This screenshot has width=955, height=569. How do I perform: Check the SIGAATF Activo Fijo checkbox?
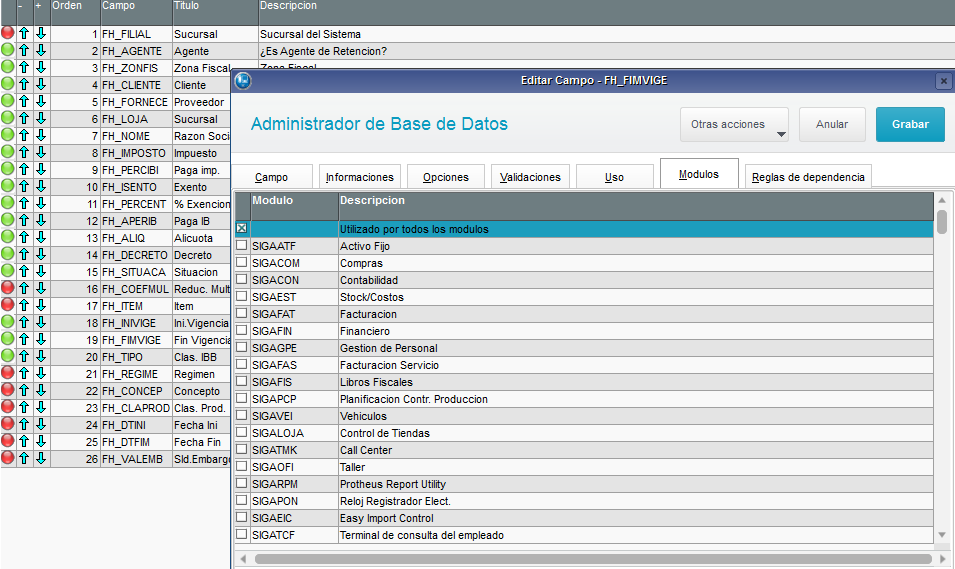pyautogui.click(x=242, y=246)
